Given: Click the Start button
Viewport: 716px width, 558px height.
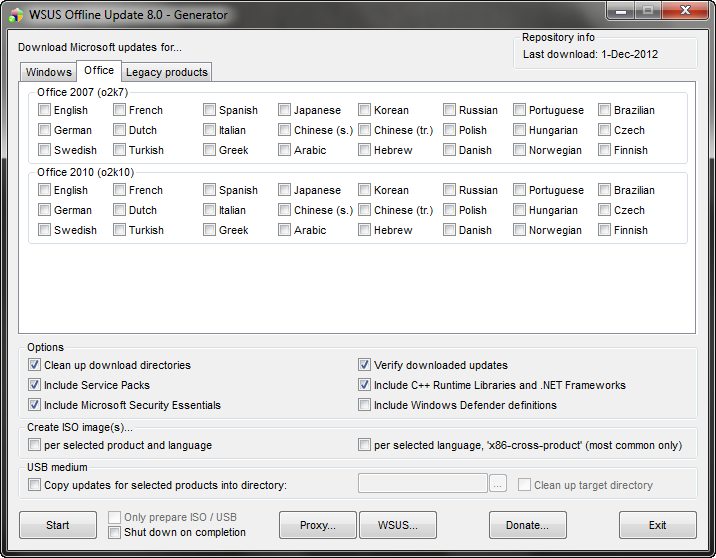Looking at the screenshot, I should 58,525.
